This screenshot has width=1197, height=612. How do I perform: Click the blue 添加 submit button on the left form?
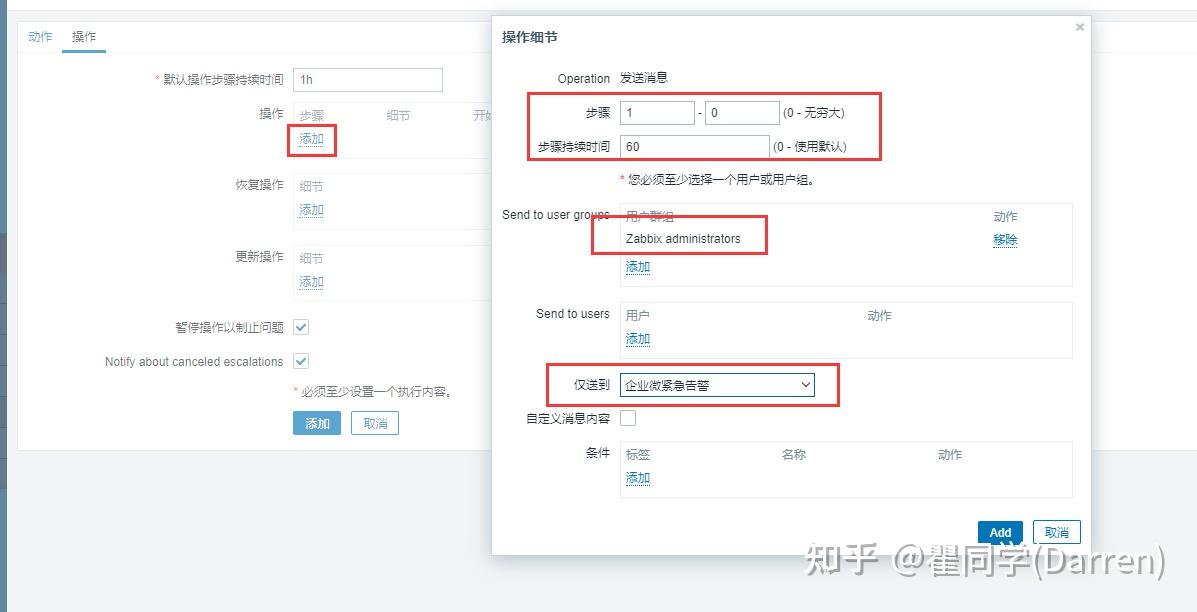pyautogui.click(x=316, y=423)
